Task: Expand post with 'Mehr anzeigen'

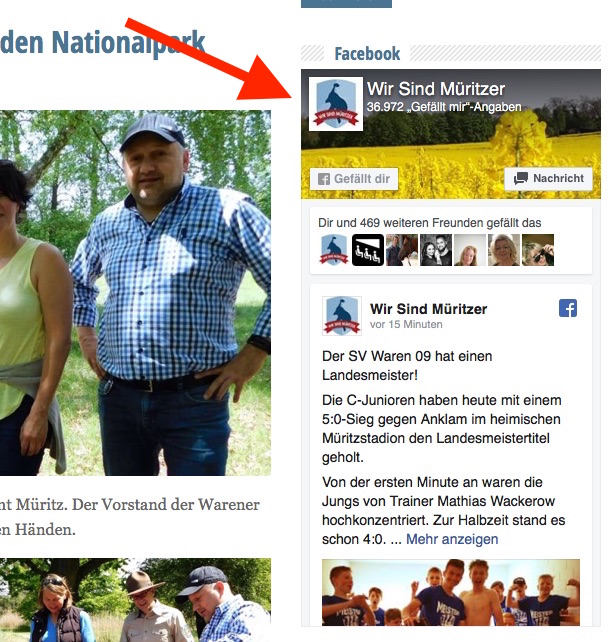Action: click(x=452, y=539)
